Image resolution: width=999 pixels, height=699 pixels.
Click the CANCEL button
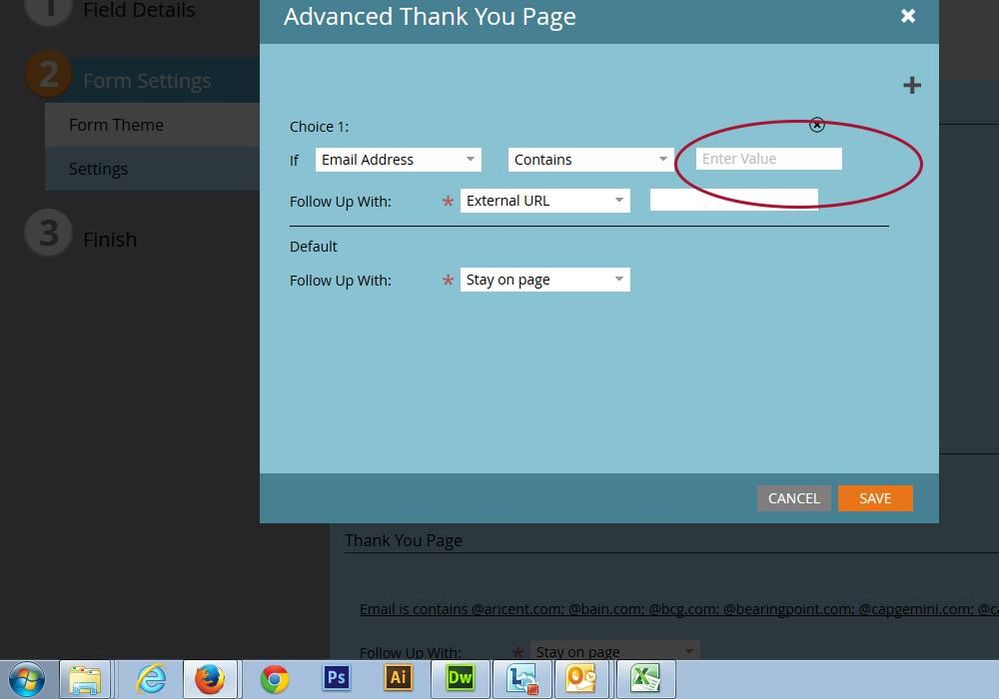[793, 498]
